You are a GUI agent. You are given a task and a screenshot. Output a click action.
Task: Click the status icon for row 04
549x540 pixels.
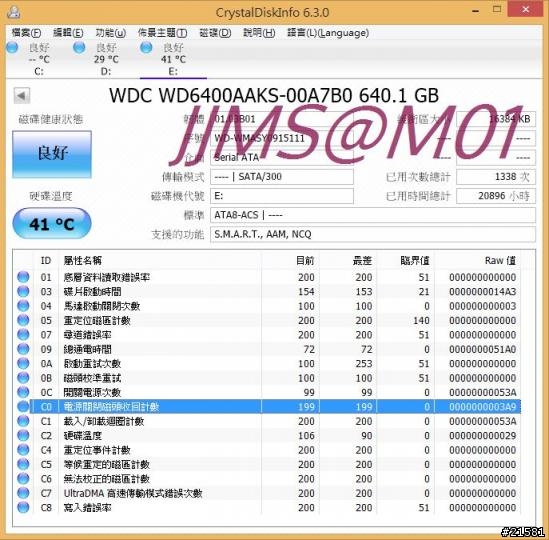pos(23,306)
